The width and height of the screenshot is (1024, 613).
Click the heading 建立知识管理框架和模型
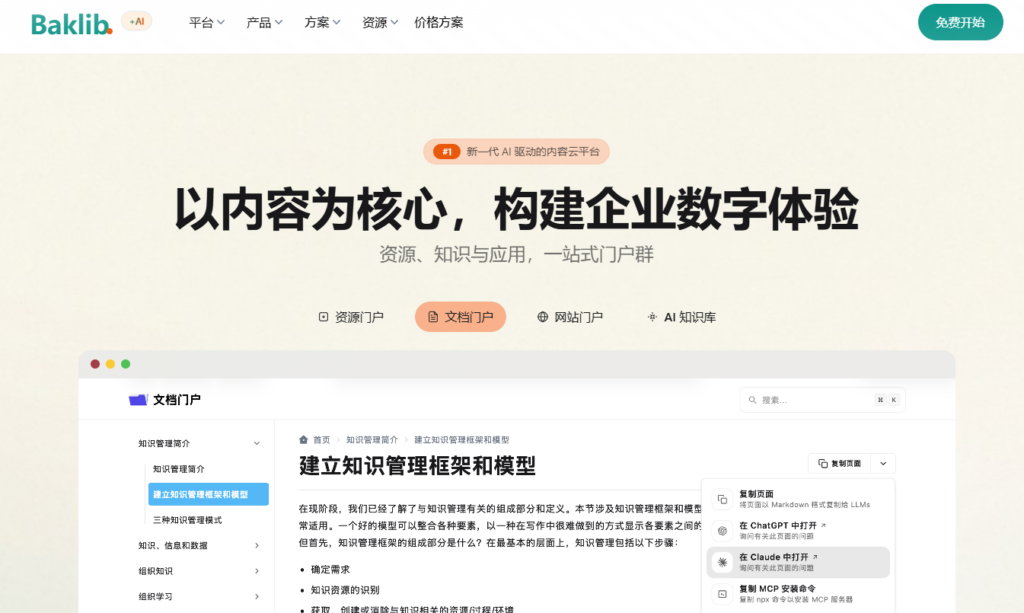(x=417, y=465)
